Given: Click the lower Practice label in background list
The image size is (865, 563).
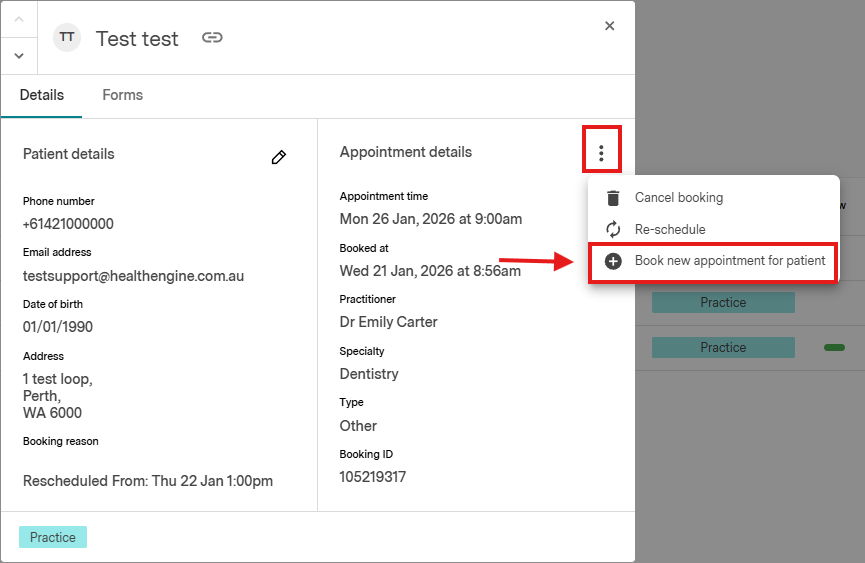Looking at the screenshot, I should click(723, 347).
